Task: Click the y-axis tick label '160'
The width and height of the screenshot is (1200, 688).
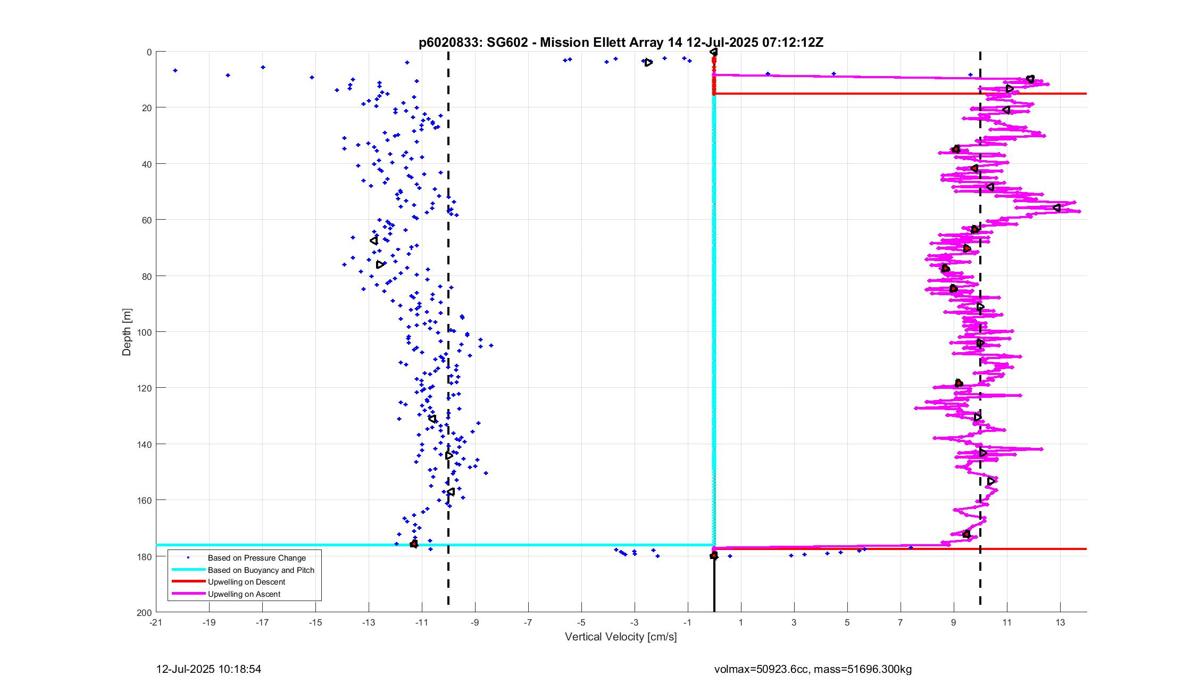Action: point(144,500)
